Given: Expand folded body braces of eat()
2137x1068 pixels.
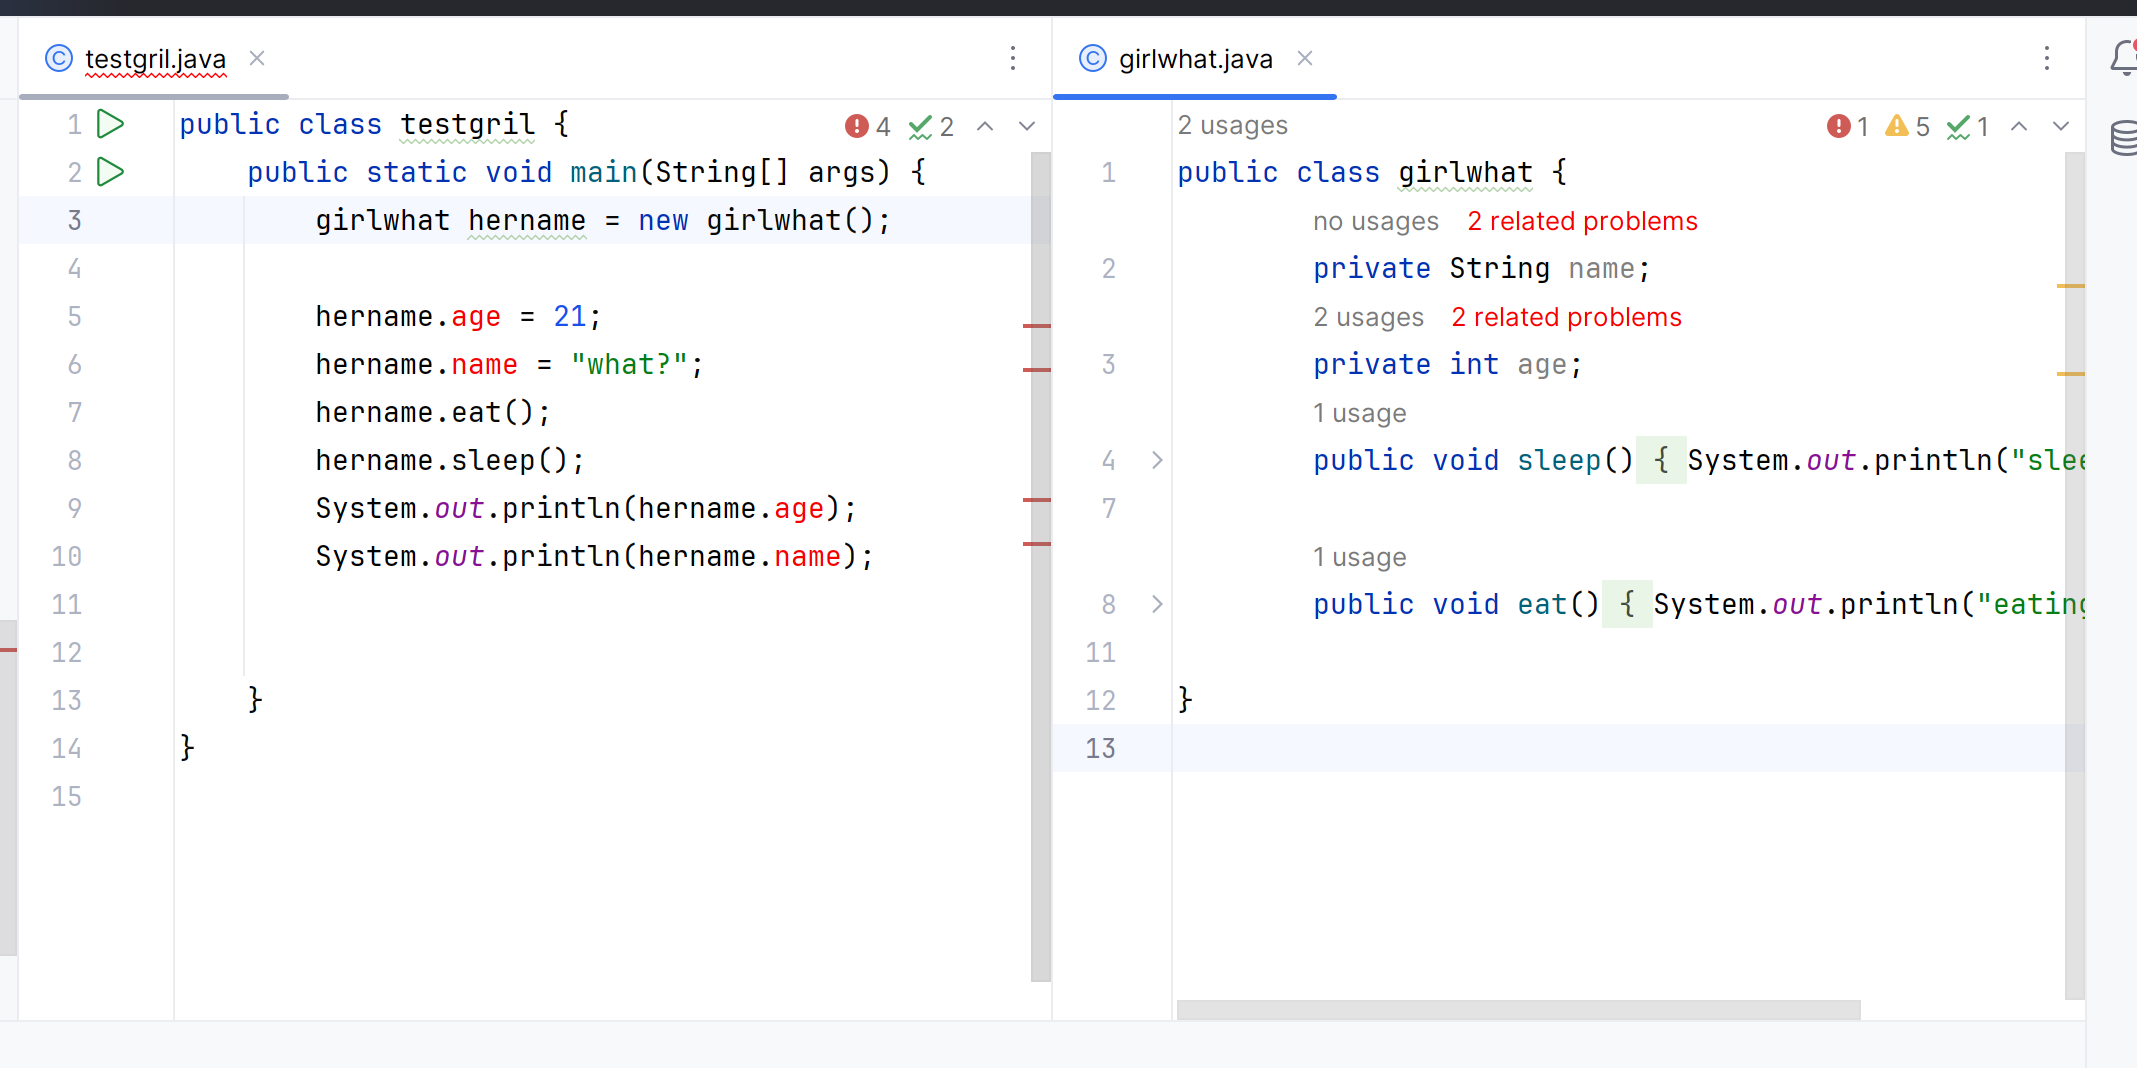Looking at the screenshot, I should coord(1627,604).
